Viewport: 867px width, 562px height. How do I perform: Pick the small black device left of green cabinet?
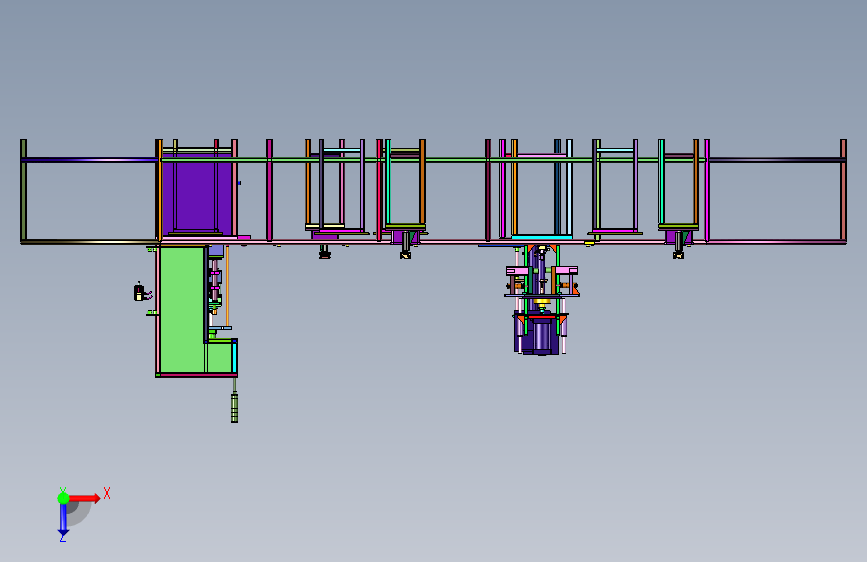pos(139,292)
